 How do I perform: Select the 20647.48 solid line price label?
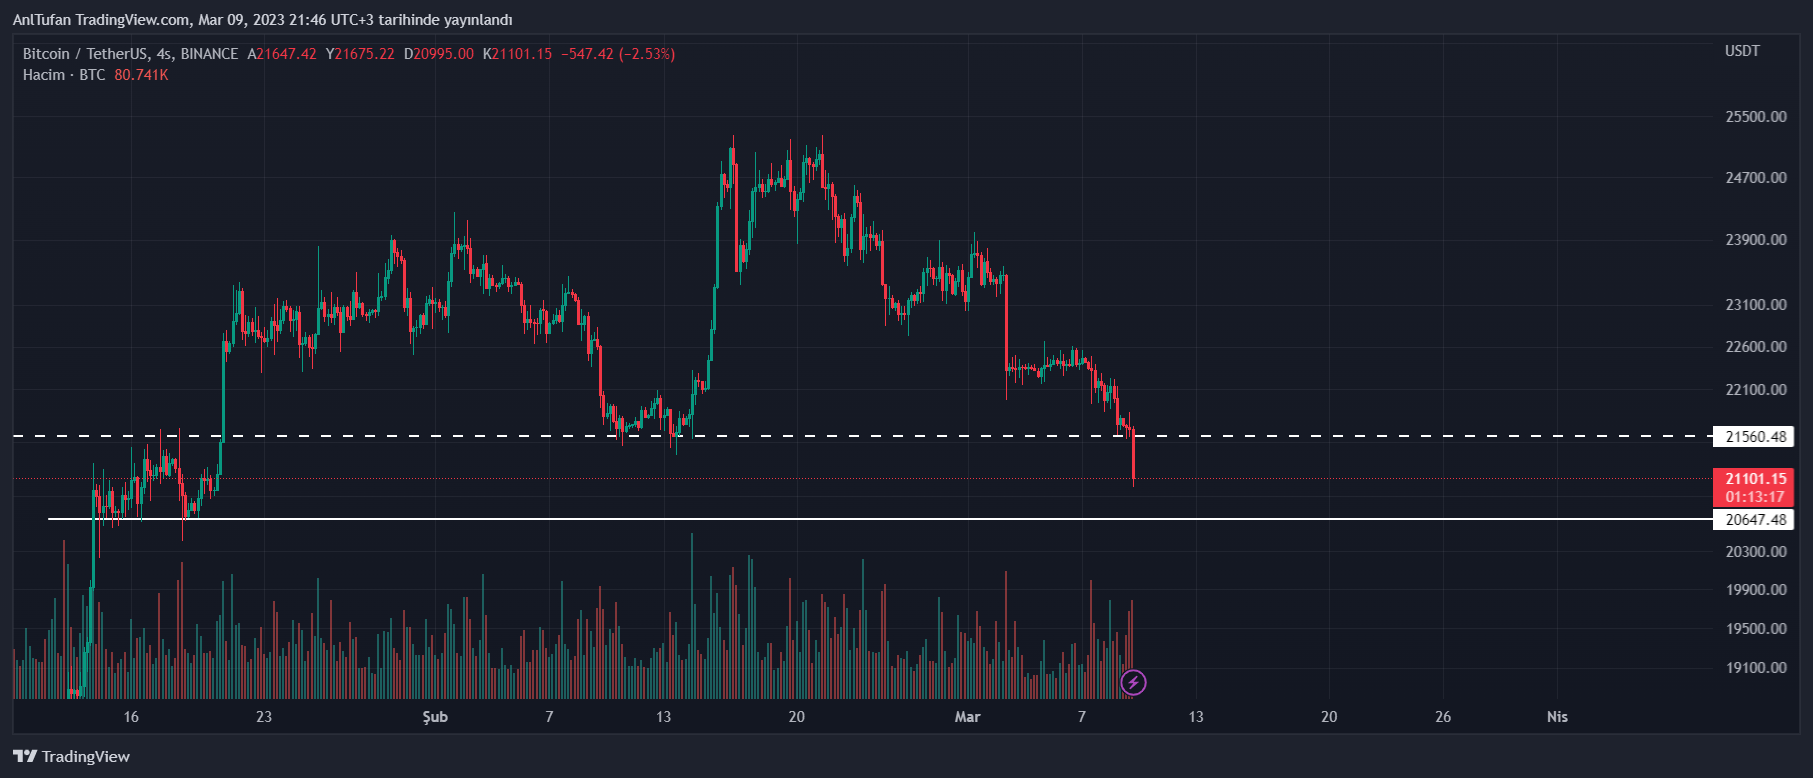[x=1755, y=519]
